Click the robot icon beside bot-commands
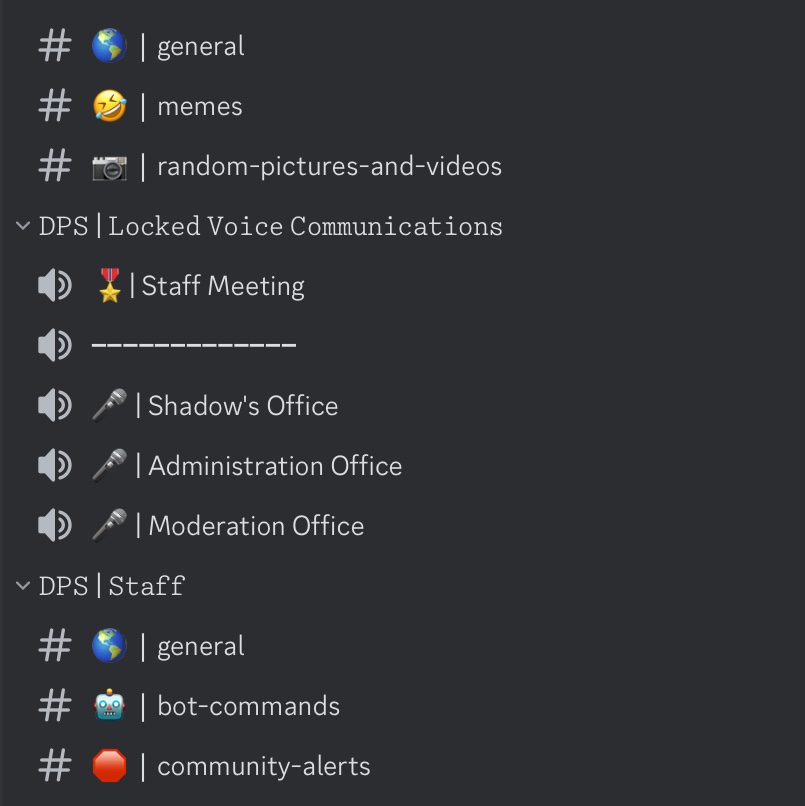This screenshot has height=806, width=805. pyautogui.click(x=109, y=706)
